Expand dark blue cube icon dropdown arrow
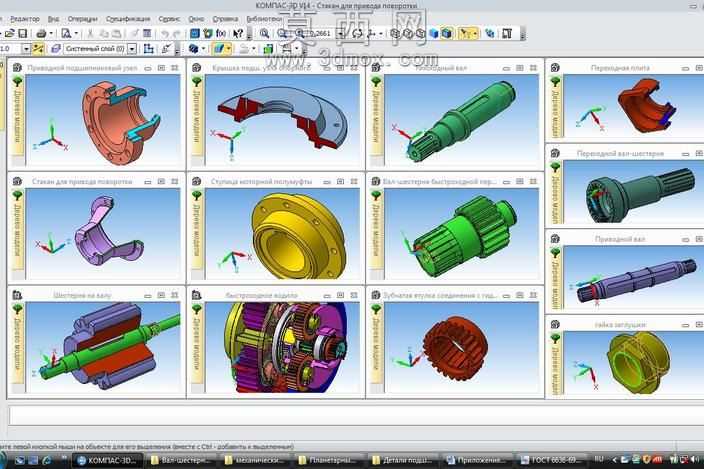The width and height of the screenshot is (704, 469). [x=203, y=48]
